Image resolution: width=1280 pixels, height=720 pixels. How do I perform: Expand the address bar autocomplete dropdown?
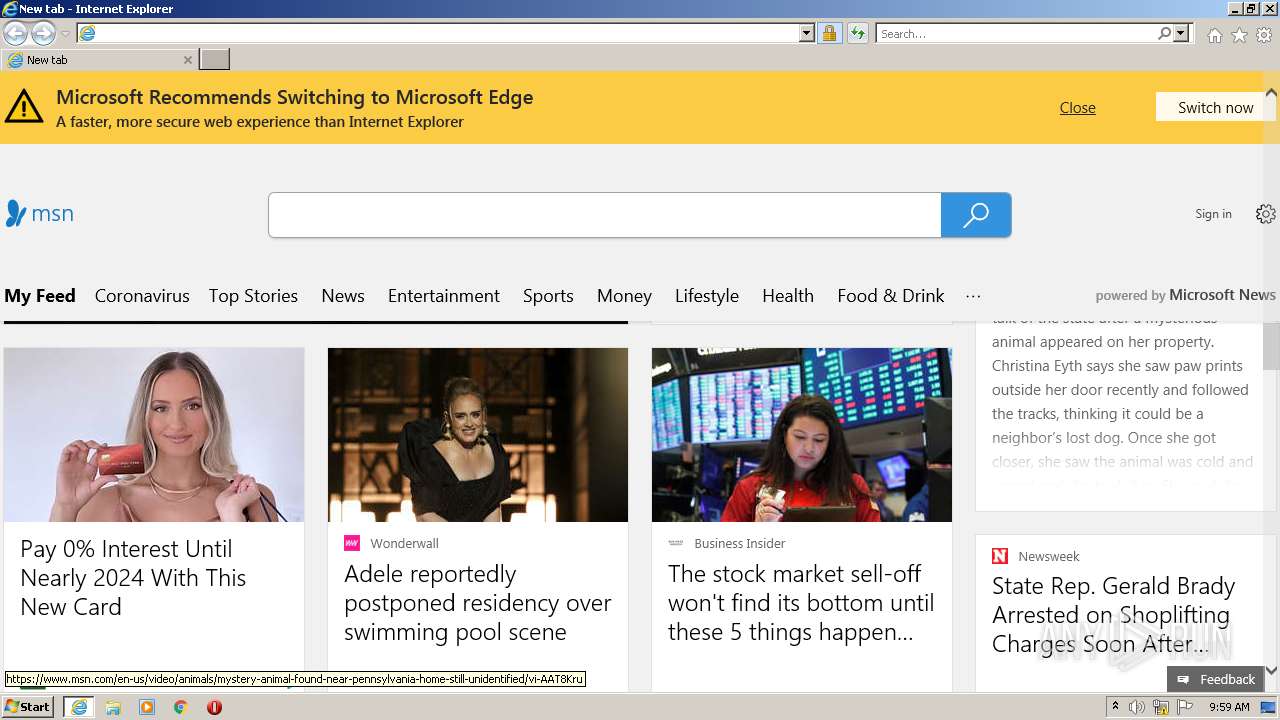point(807,34)
